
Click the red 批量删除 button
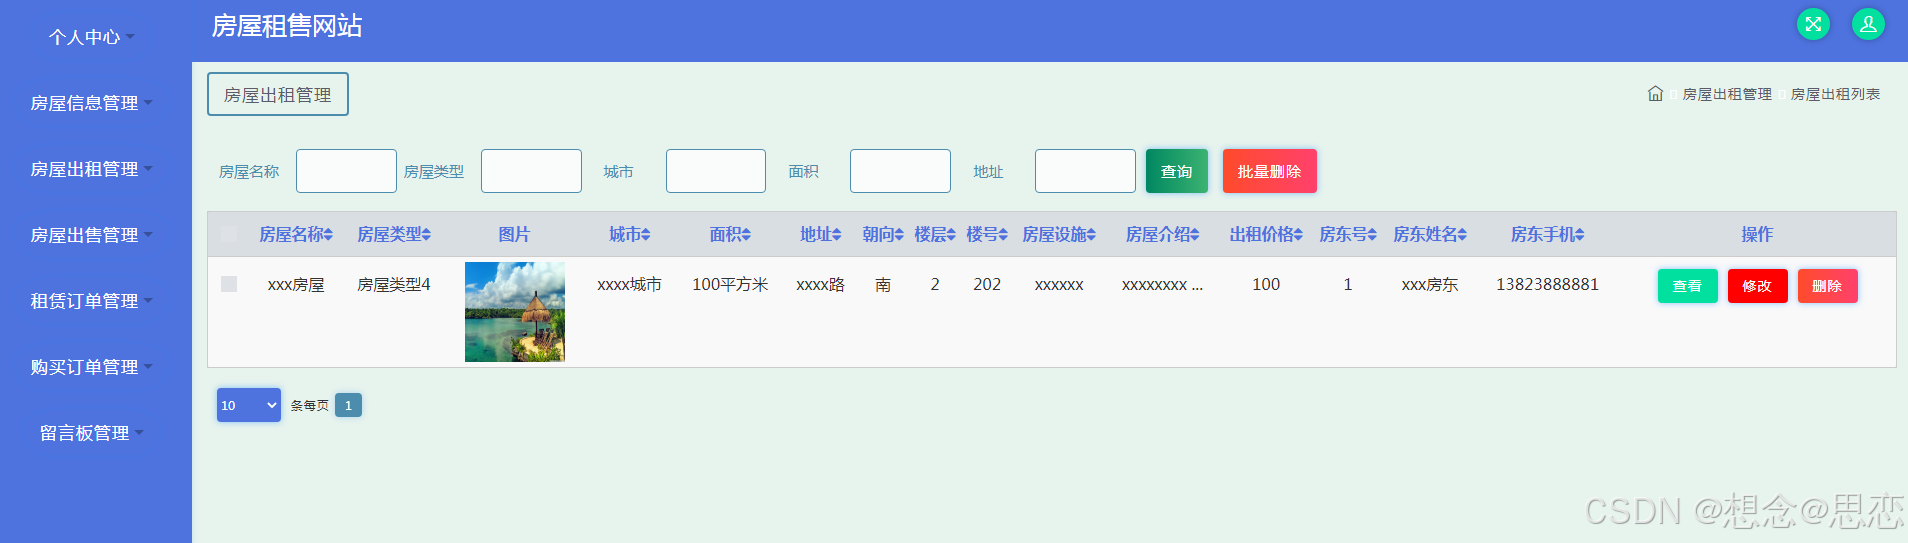[x=1270, y=171]
